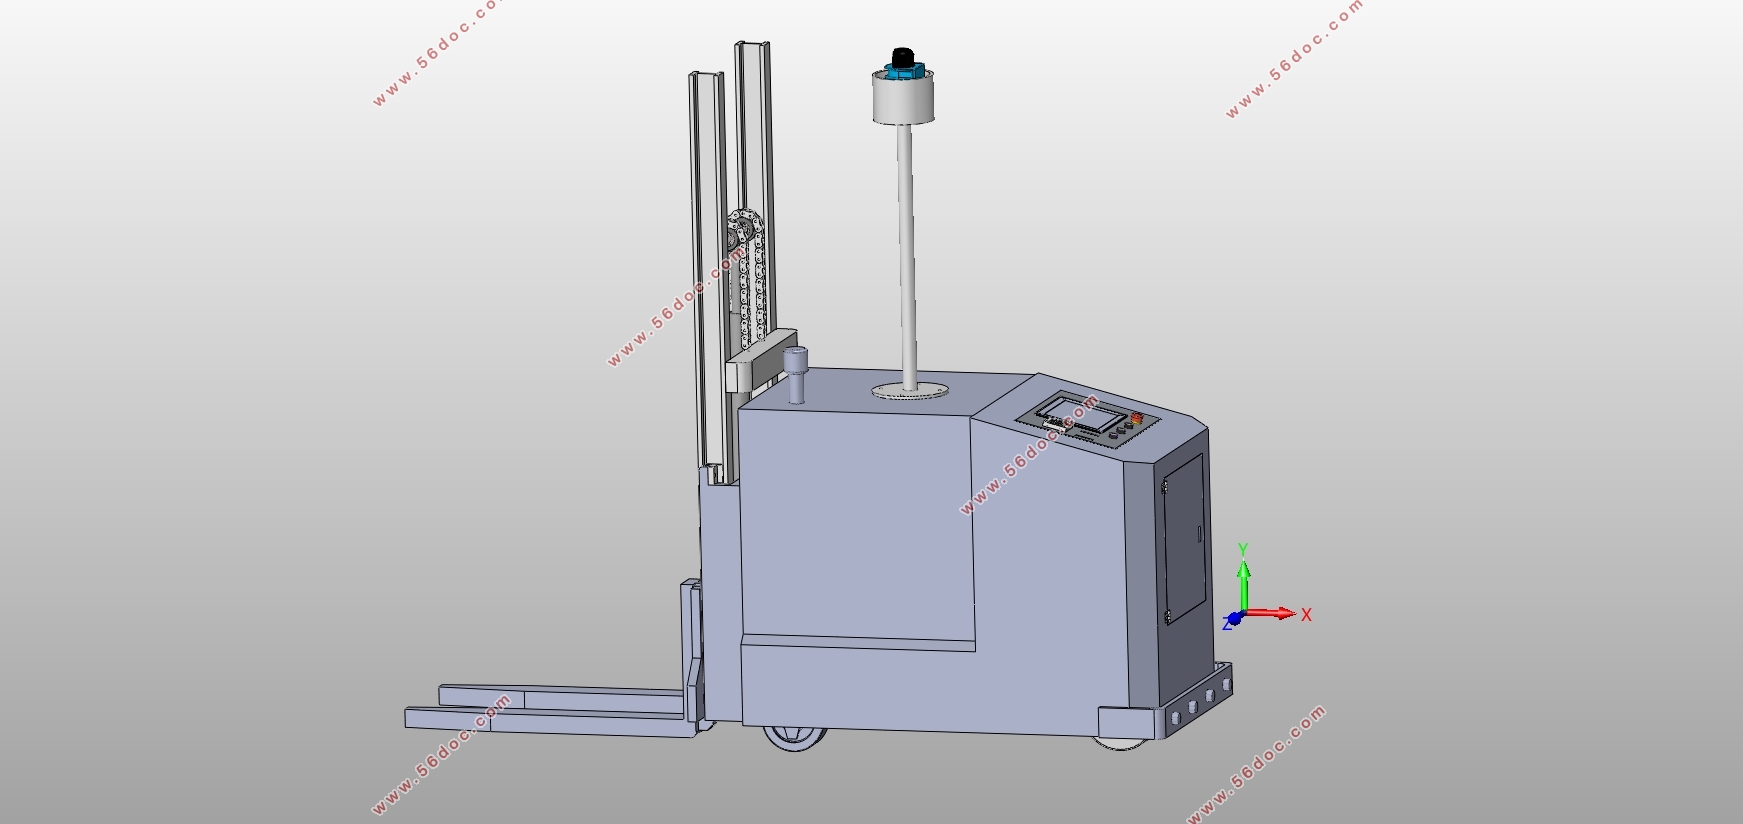
Task: Select the fork carriage crossbar on the mast
Action: pos(760,361)
